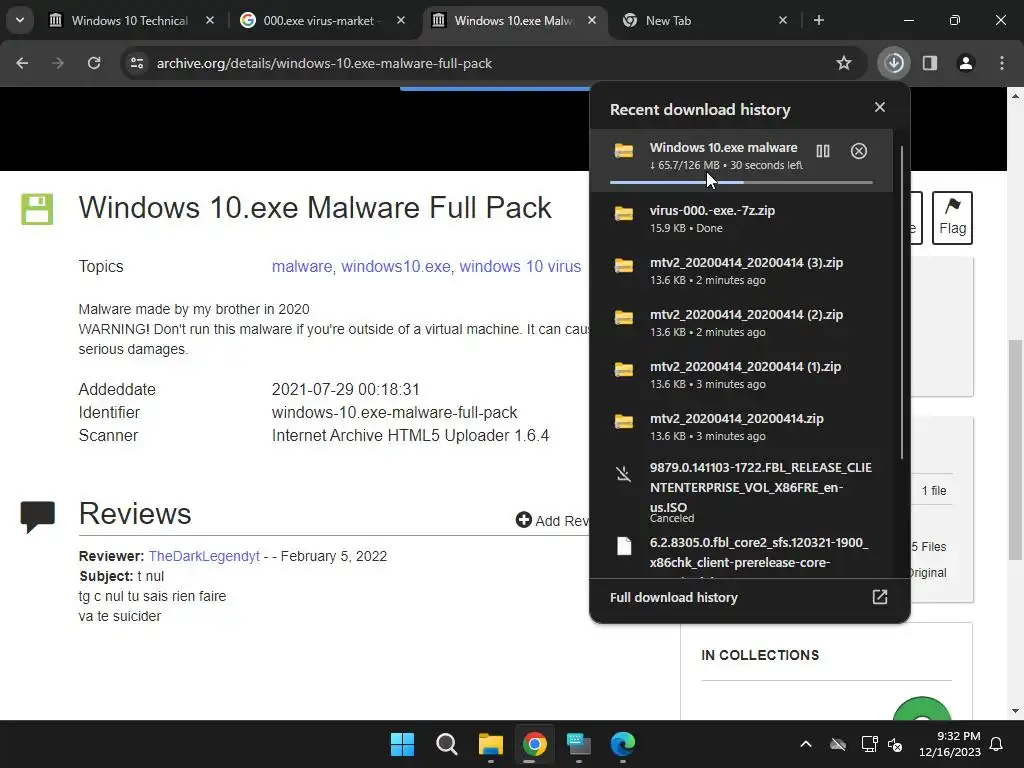This screenshot has height=768, width=1024.
Task: Open the on-screen keyboard app in the taskbar
Action: click(579, 744)
